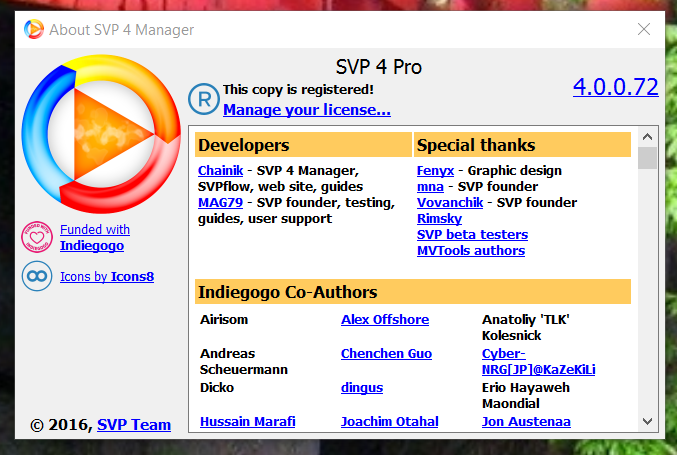Screen dimensions: 677x455
Task: Click the scrollbar down arrow
Action: click(x=647, y=421)
